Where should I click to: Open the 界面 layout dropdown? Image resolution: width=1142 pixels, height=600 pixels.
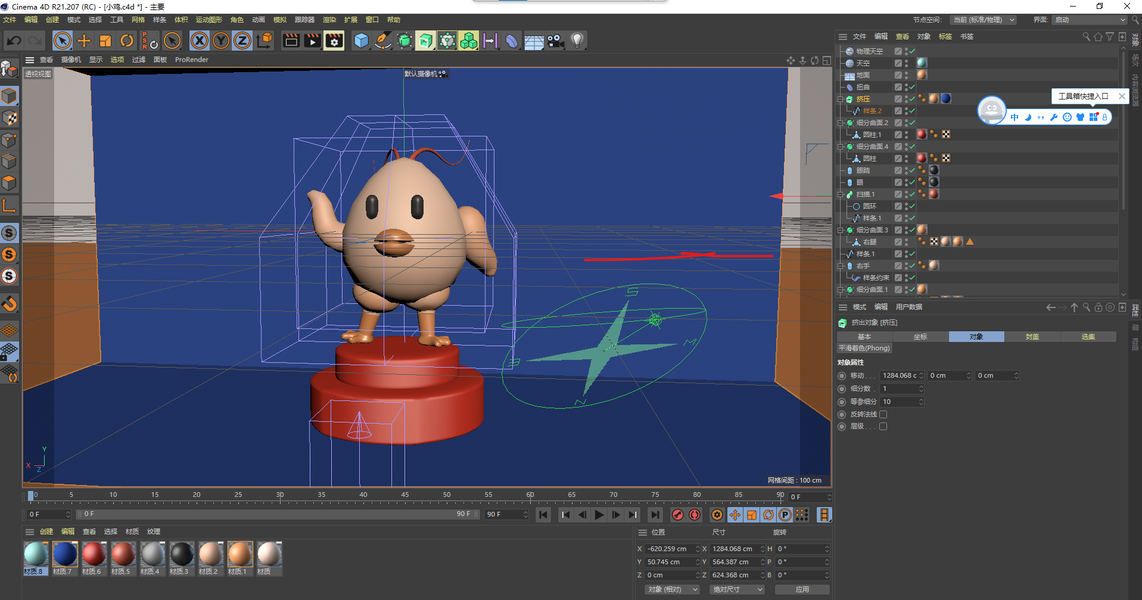(x=1090, y=20)
